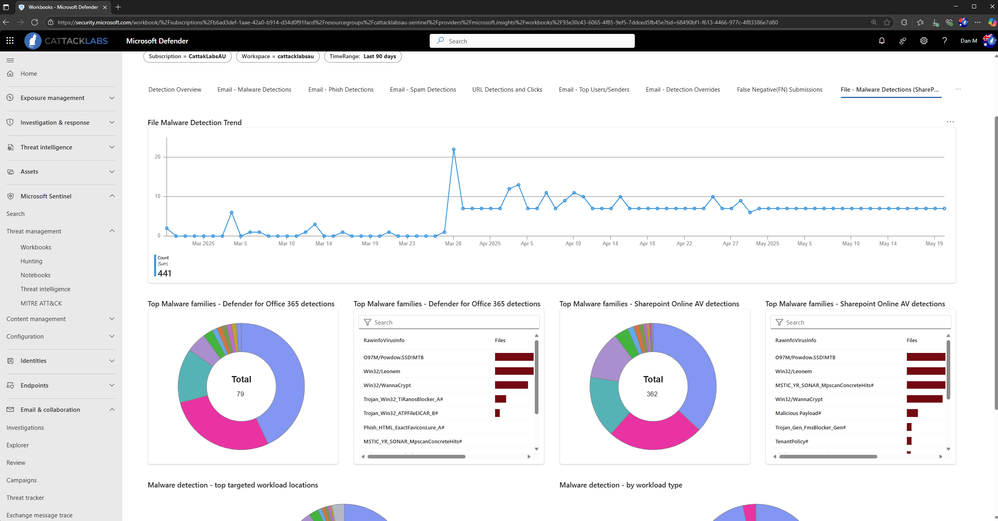Click the filter icon in Office 365 table search
The image size is (998, 521).
click(367, 323)
